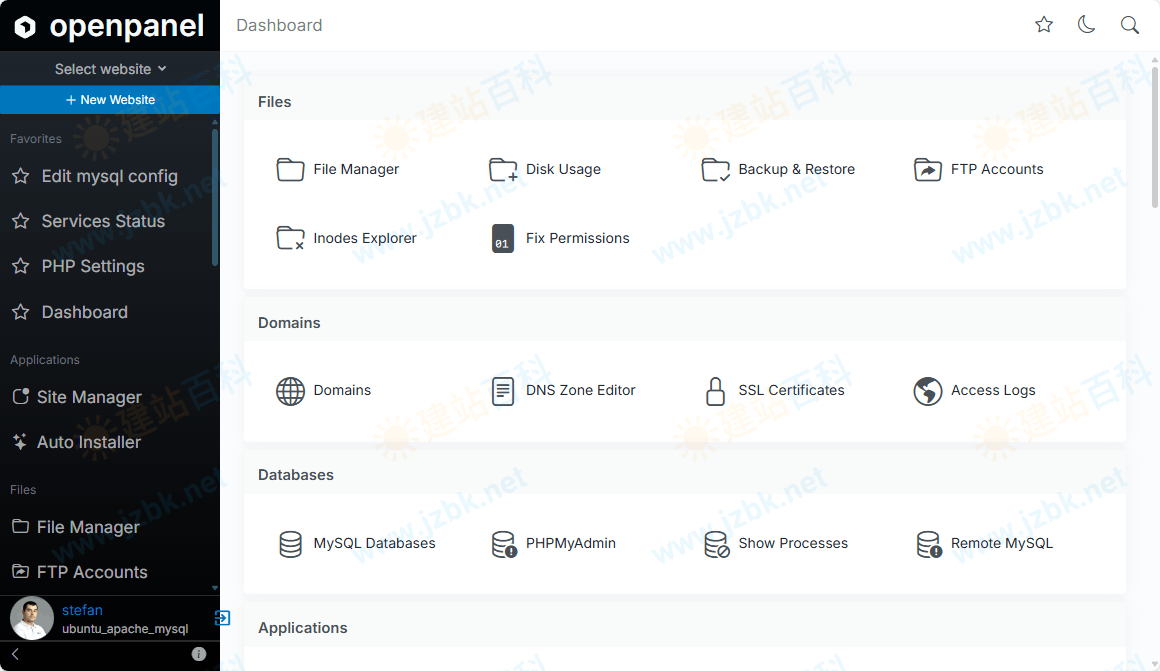
Task: Open the stefan user profile link
Action: (82, 609)
